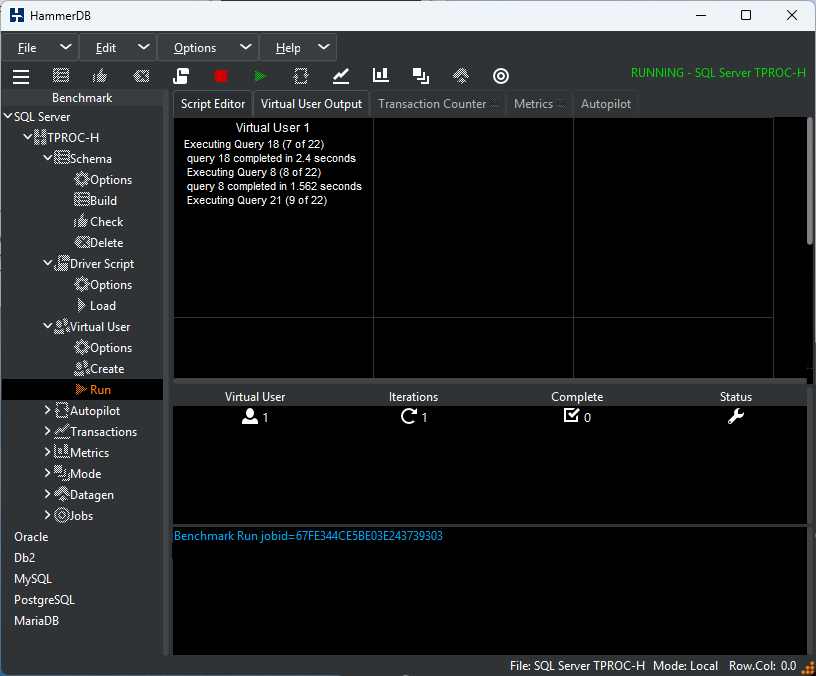
Task: Click the wrench Status icon for Virtual User 1
Action: pyautogui.click(x=736, y=416)
